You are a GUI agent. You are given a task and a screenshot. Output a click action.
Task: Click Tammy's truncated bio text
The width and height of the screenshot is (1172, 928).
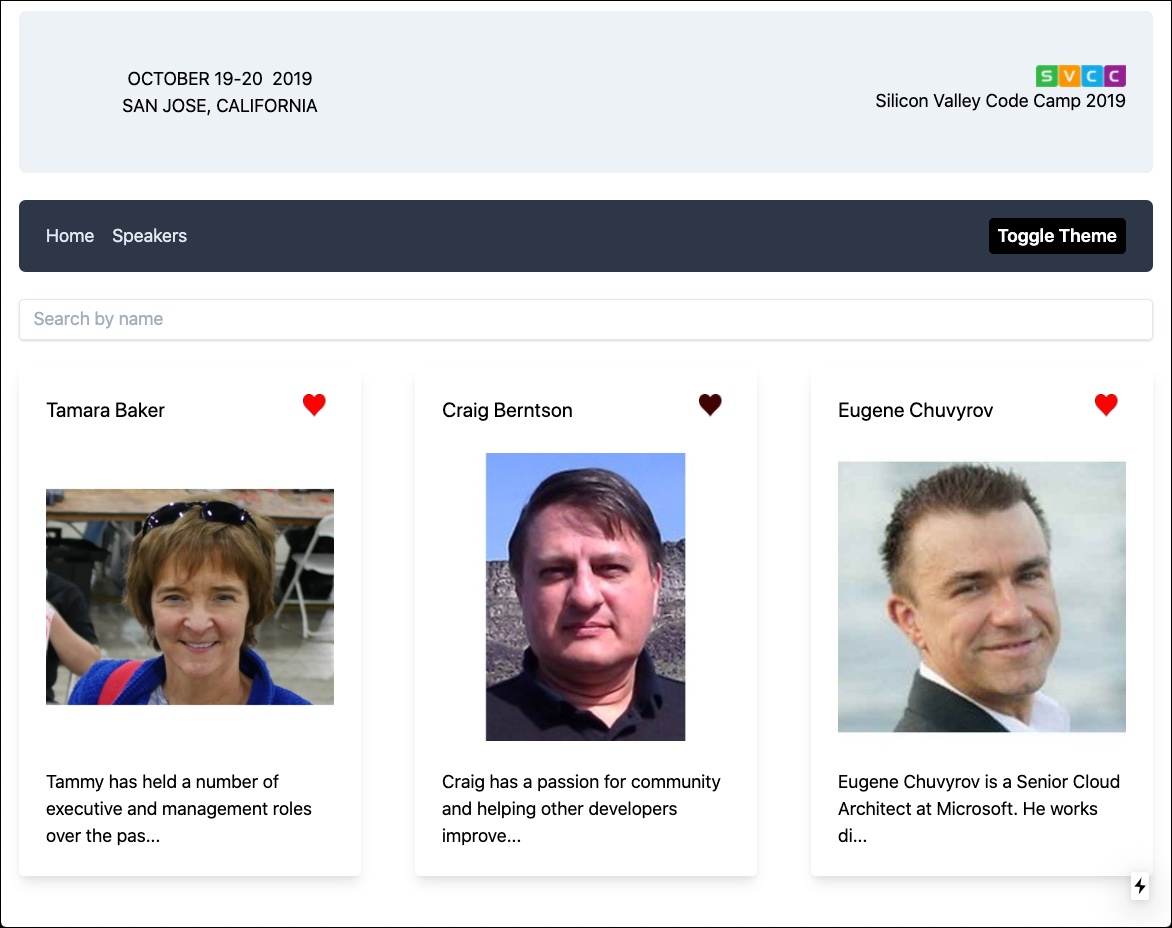click(179, 809)
